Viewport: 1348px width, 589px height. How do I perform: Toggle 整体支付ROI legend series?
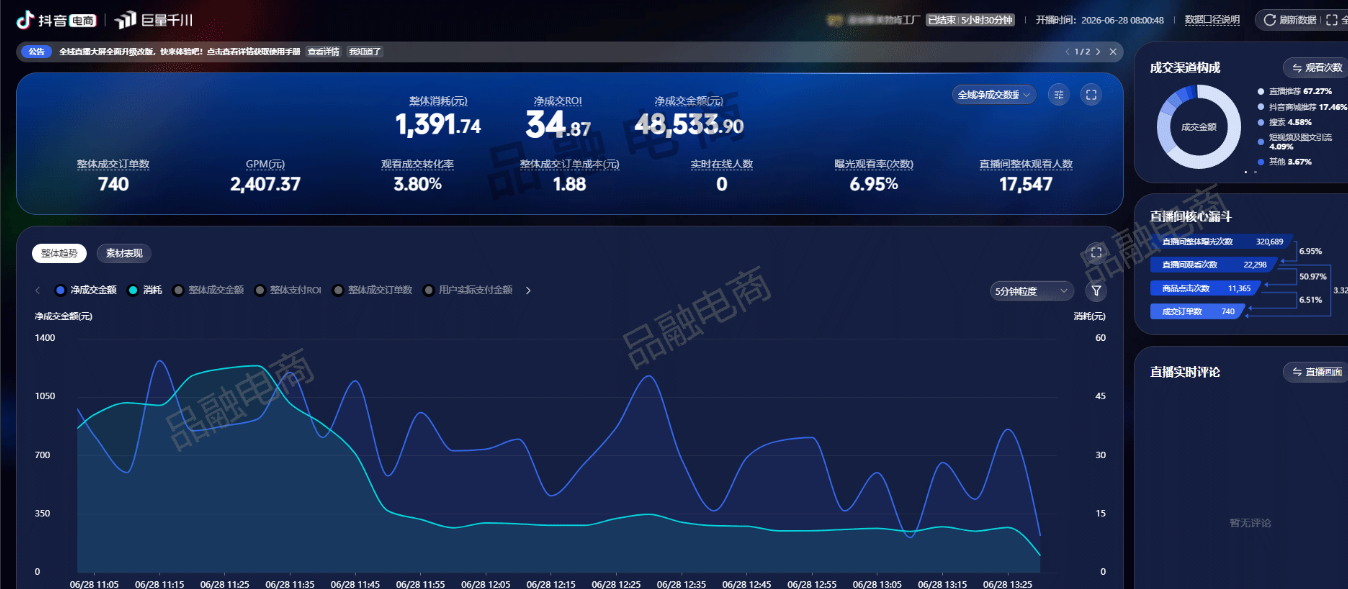pyautogui.click(x=288, y=290)
